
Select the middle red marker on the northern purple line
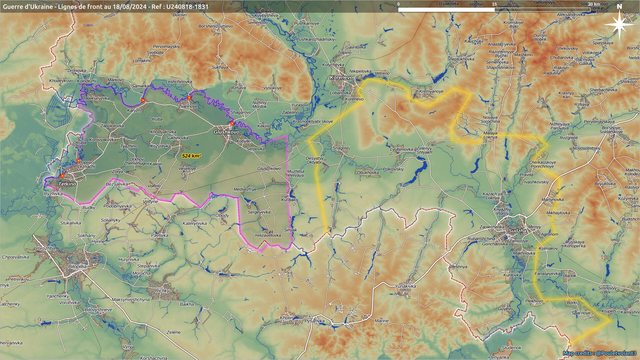[x=189, y=98]
